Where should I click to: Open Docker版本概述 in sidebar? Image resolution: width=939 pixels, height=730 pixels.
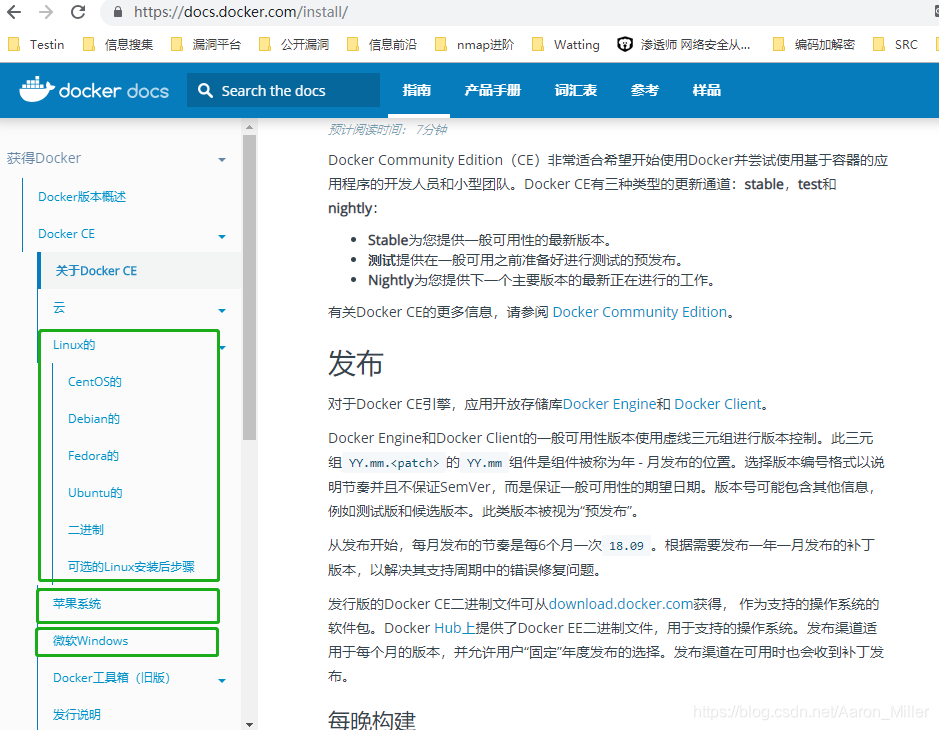[82, 196]
